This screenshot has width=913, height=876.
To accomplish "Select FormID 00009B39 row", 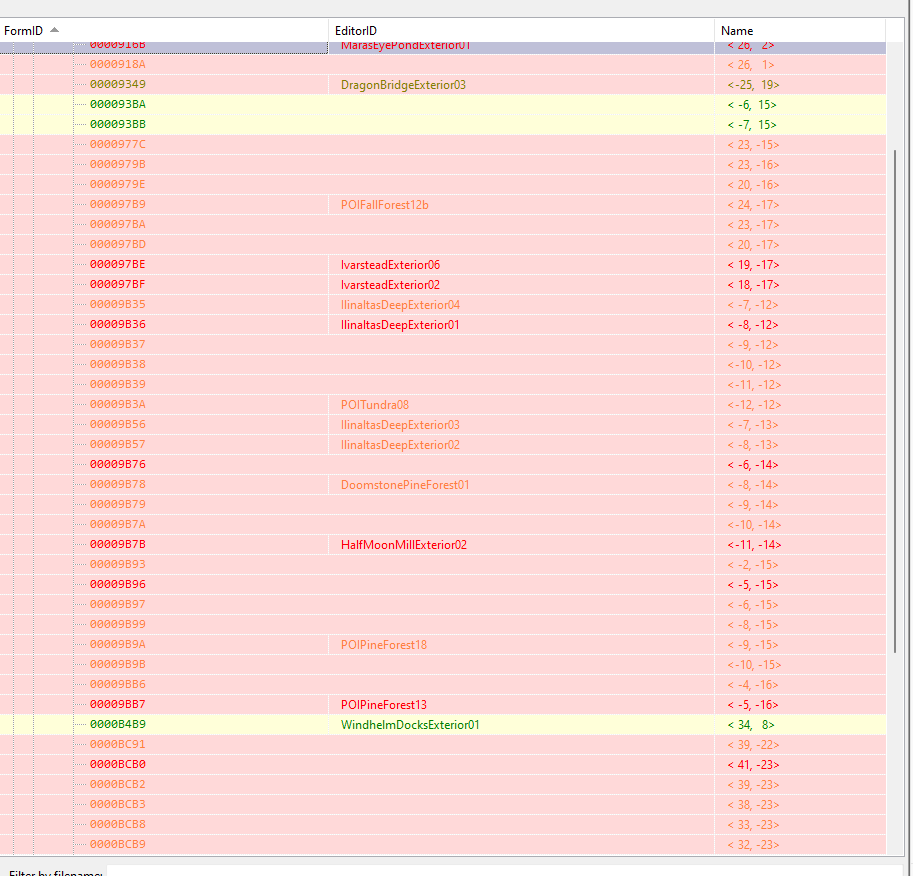I will [443, 385].
